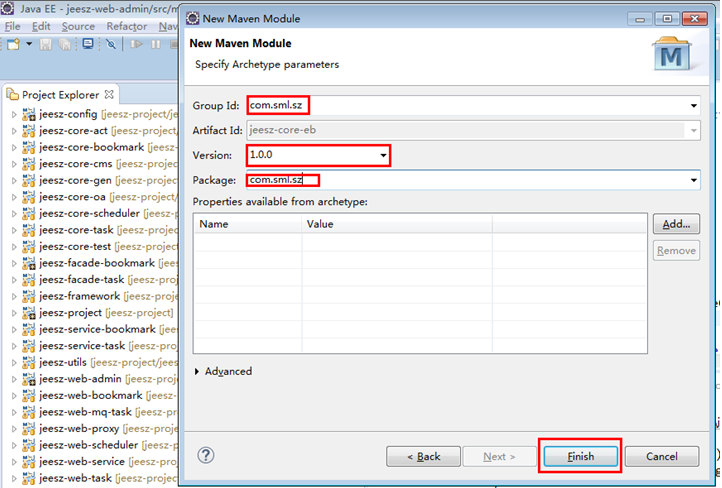The width and height of the screenshot is (722, 488).
Task: Click the monitor console toolbar icon
Action: (x=87, y=44)
